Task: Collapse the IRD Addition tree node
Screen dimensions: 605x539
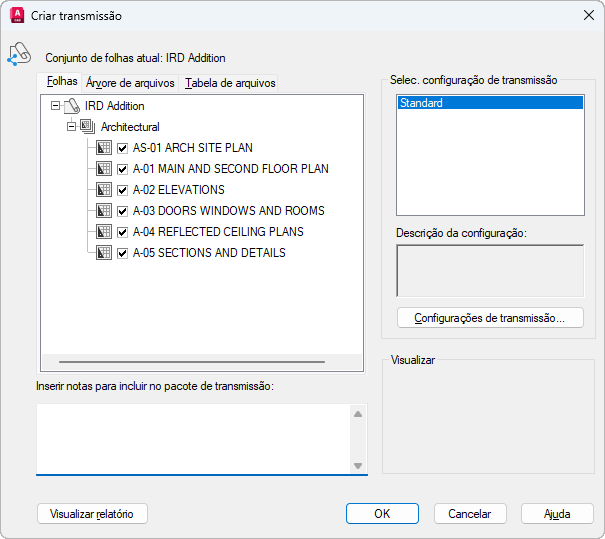Action: (55, 106)
